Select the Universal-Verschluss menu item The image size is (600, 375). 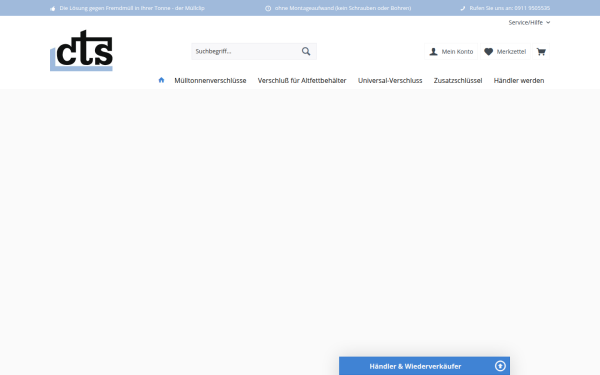tap(390, 80)
